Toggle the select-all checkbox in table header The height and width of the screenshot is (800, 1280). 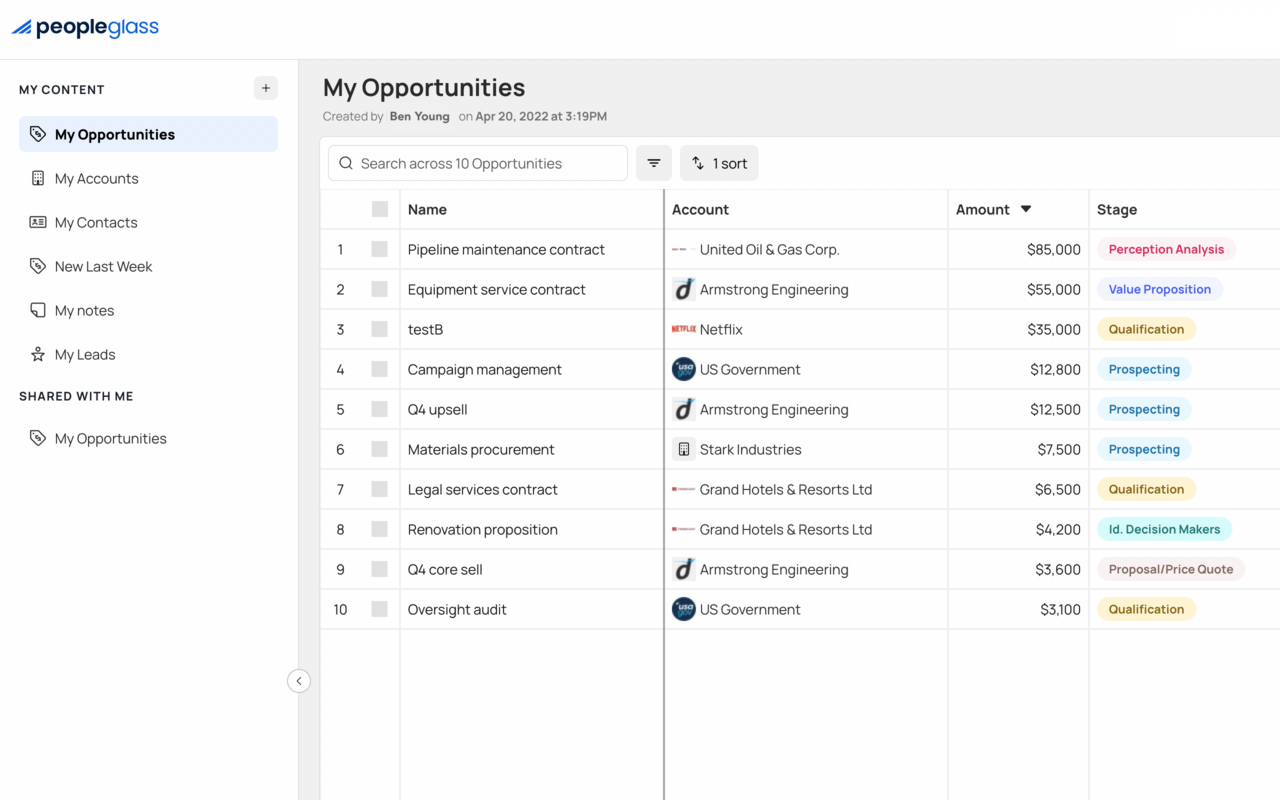point(380,209)
